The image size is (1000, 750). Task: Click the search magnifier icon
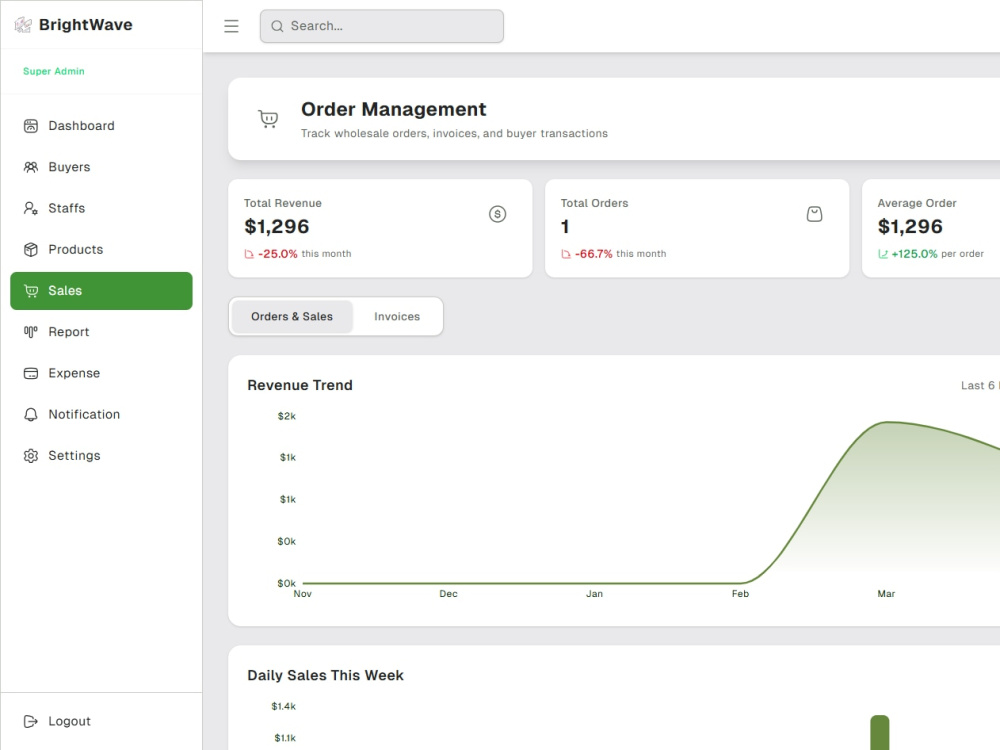(277, 26)
